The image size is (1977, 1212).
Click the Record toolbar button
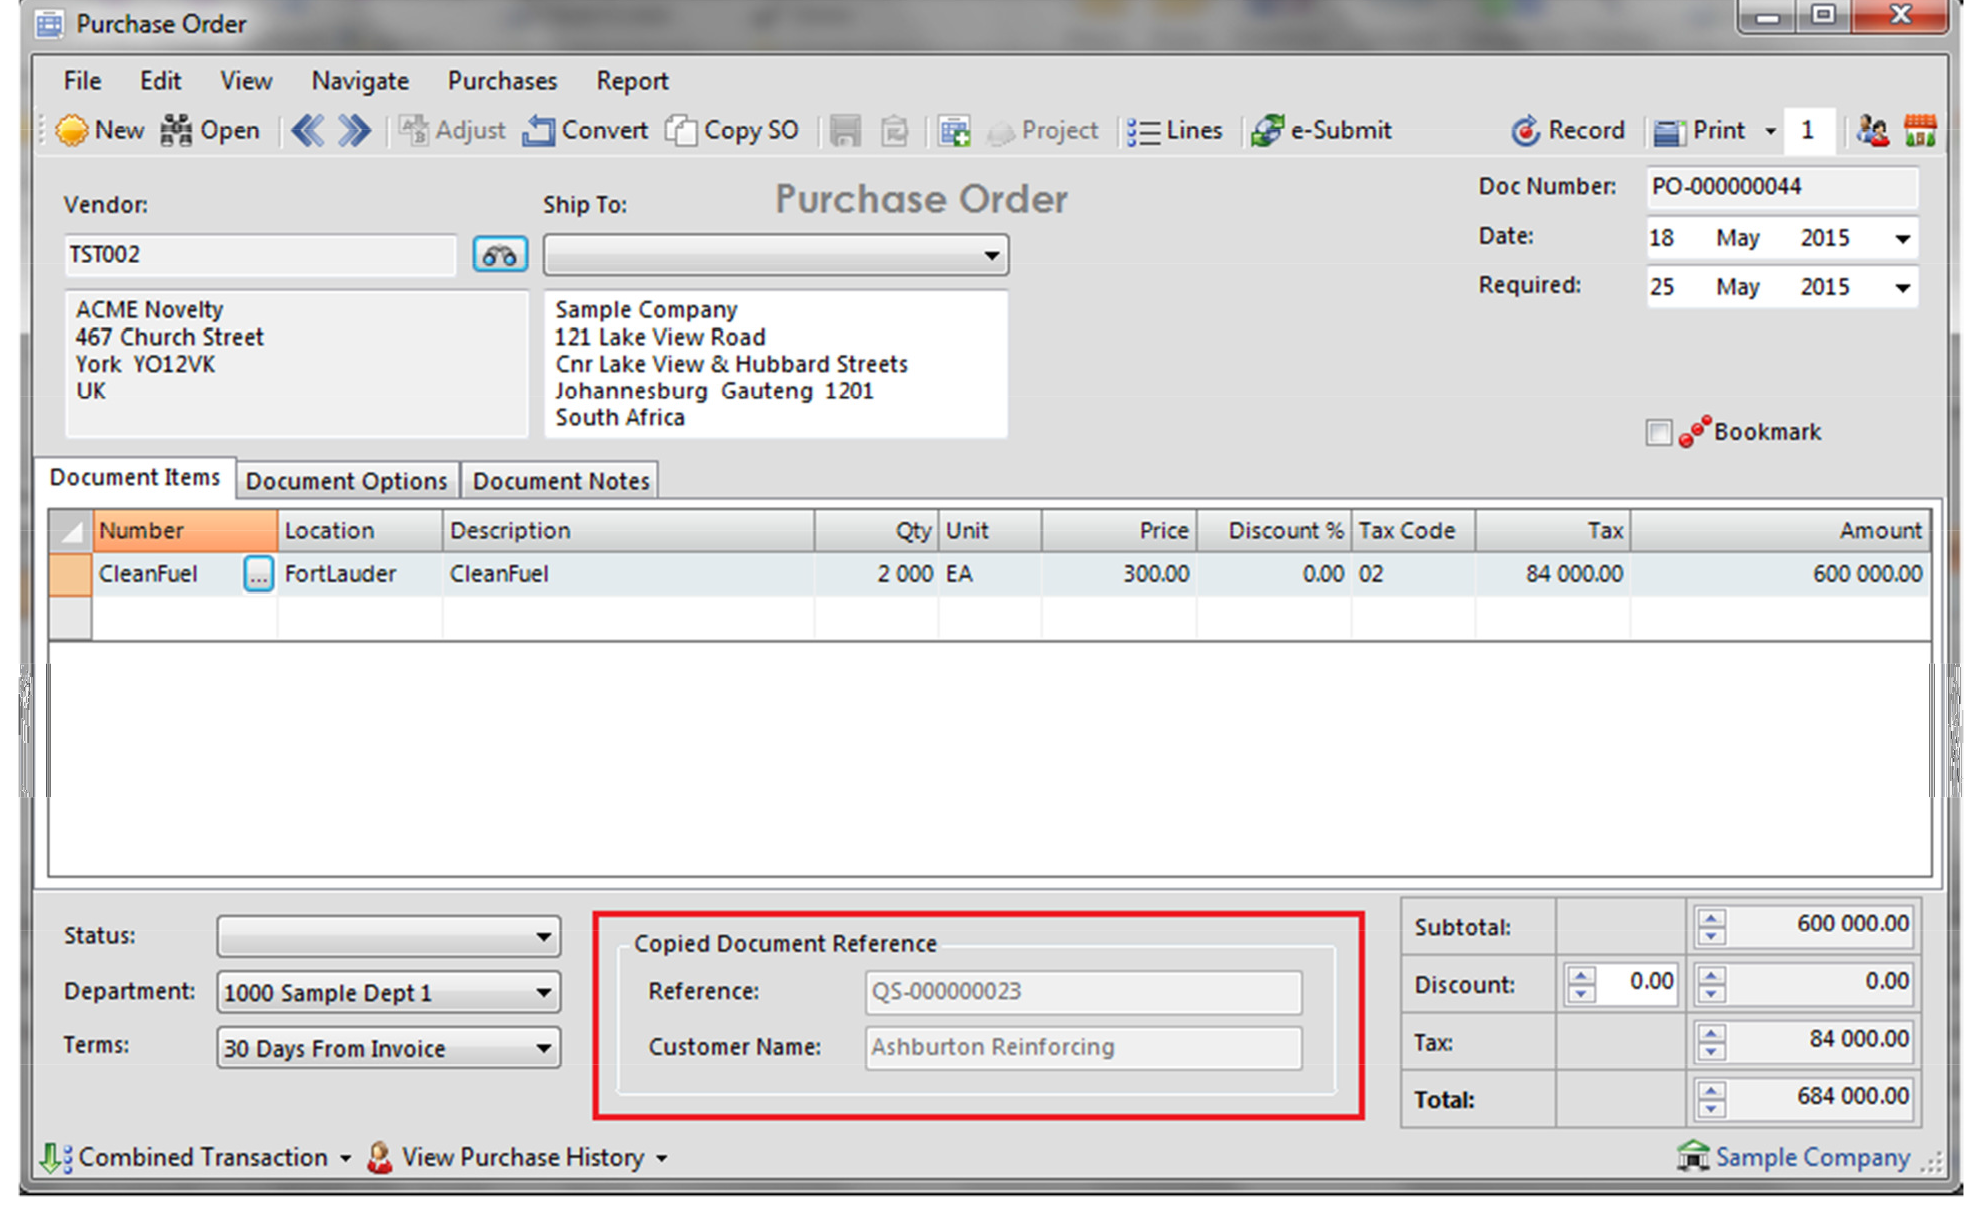point(1567,131)
